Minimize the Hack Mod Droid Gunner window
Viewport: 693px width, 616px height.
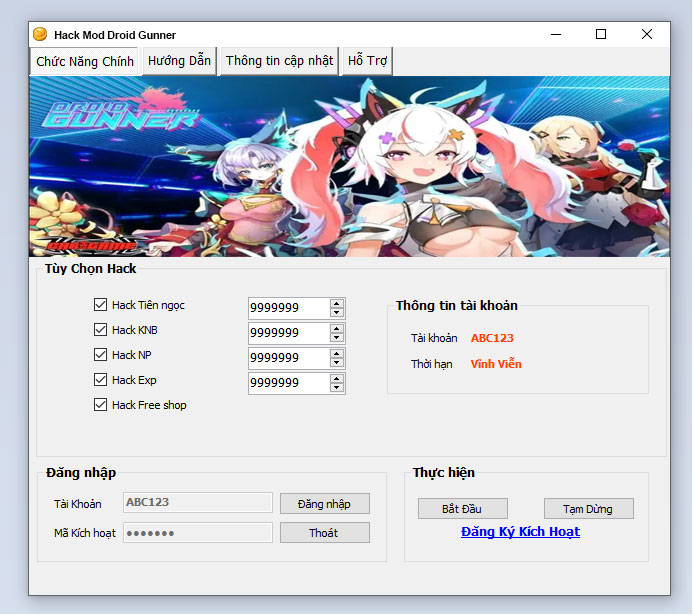[x=556, y=34]
